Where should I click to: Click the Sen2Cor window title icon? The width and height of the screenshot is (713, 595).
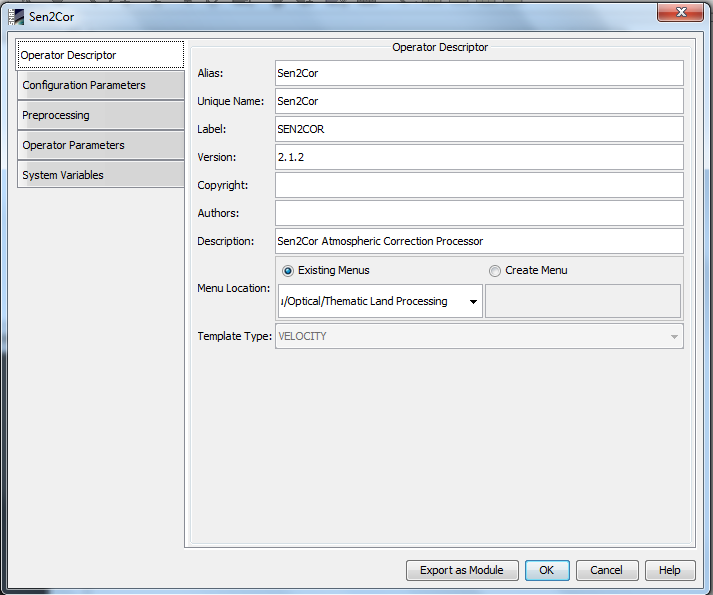17,16
